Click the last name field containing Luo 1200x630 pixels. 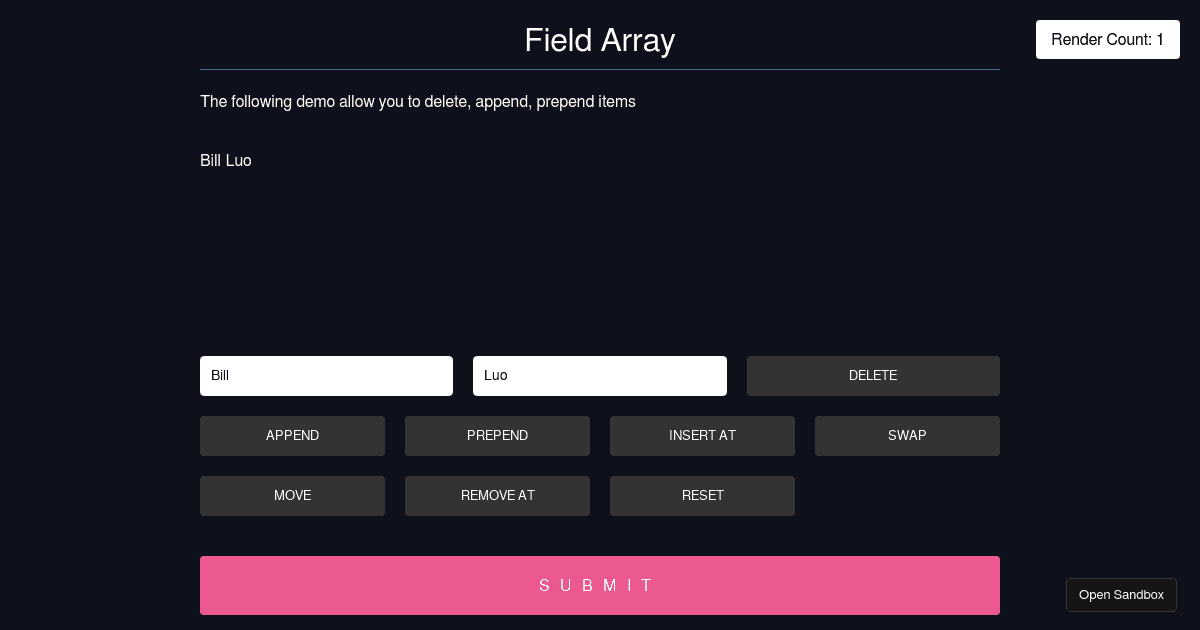600,376
